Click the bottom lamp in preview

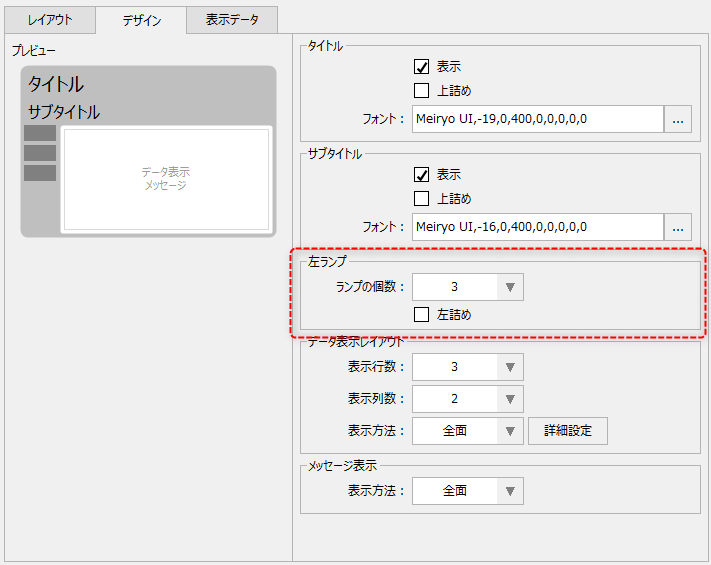tap(40, 173)
